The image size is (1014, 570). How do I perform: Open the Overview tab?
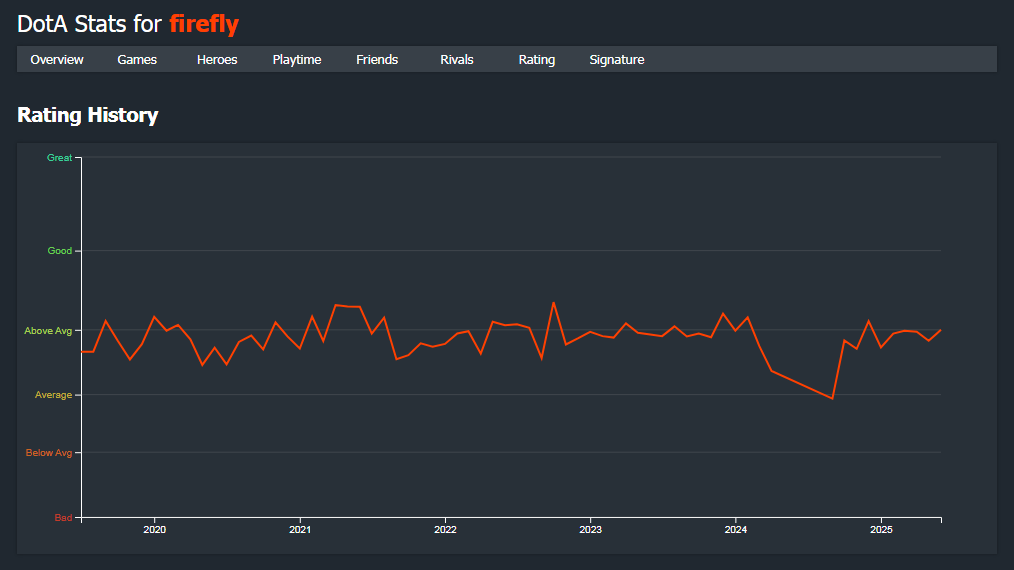coord(57,60)
